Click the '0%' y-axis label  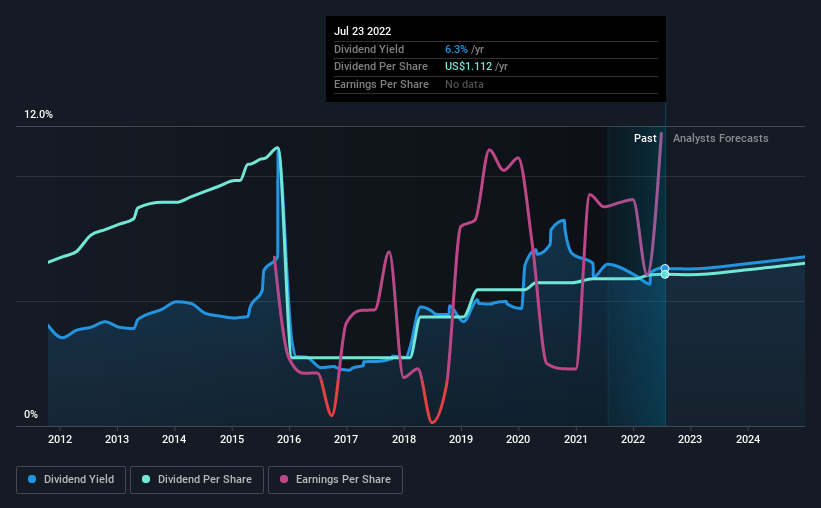(x=31, y=414)
